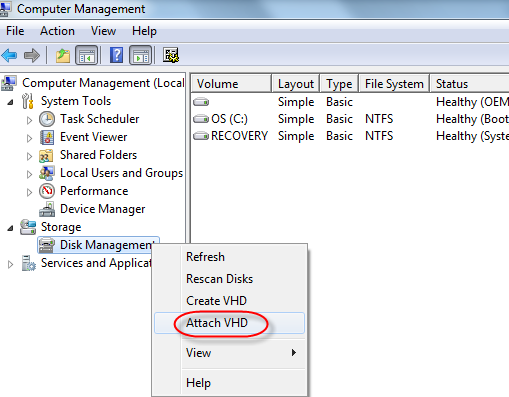This screenshot has width=509, height=397.
Task: Click the disk settings toolbar icon
Action: point(171,55)
